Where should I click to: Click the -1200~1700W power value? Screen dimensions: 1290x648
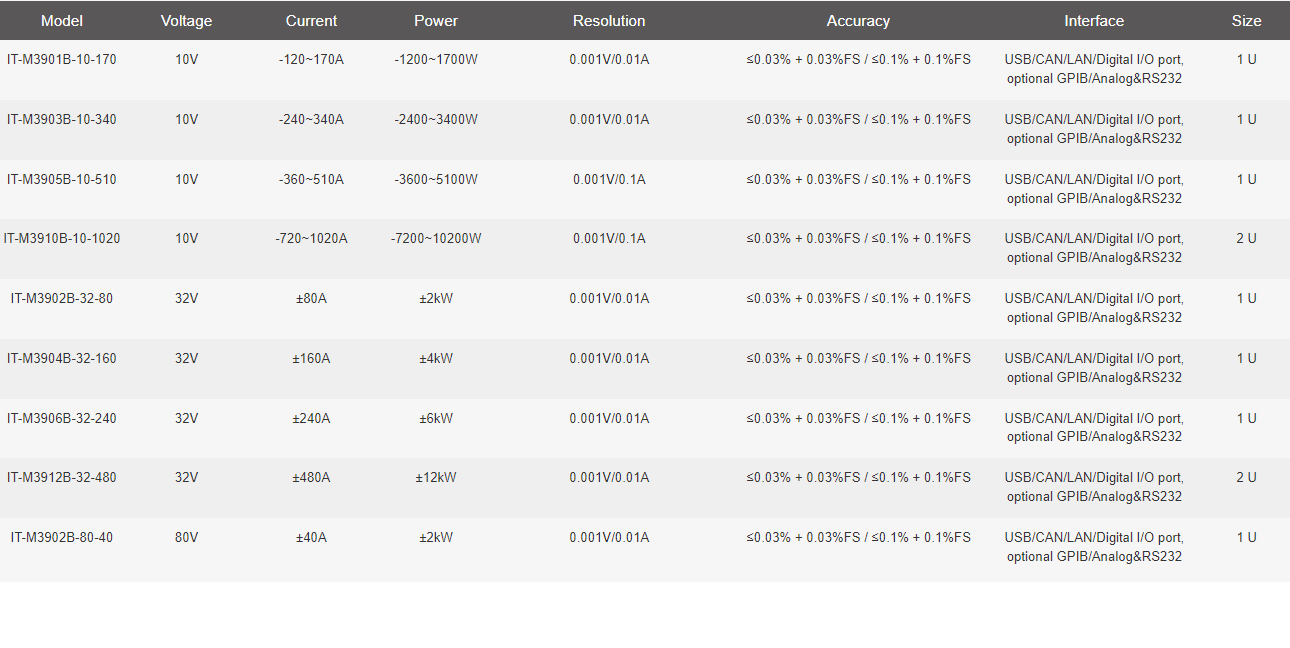click(436, 59)
